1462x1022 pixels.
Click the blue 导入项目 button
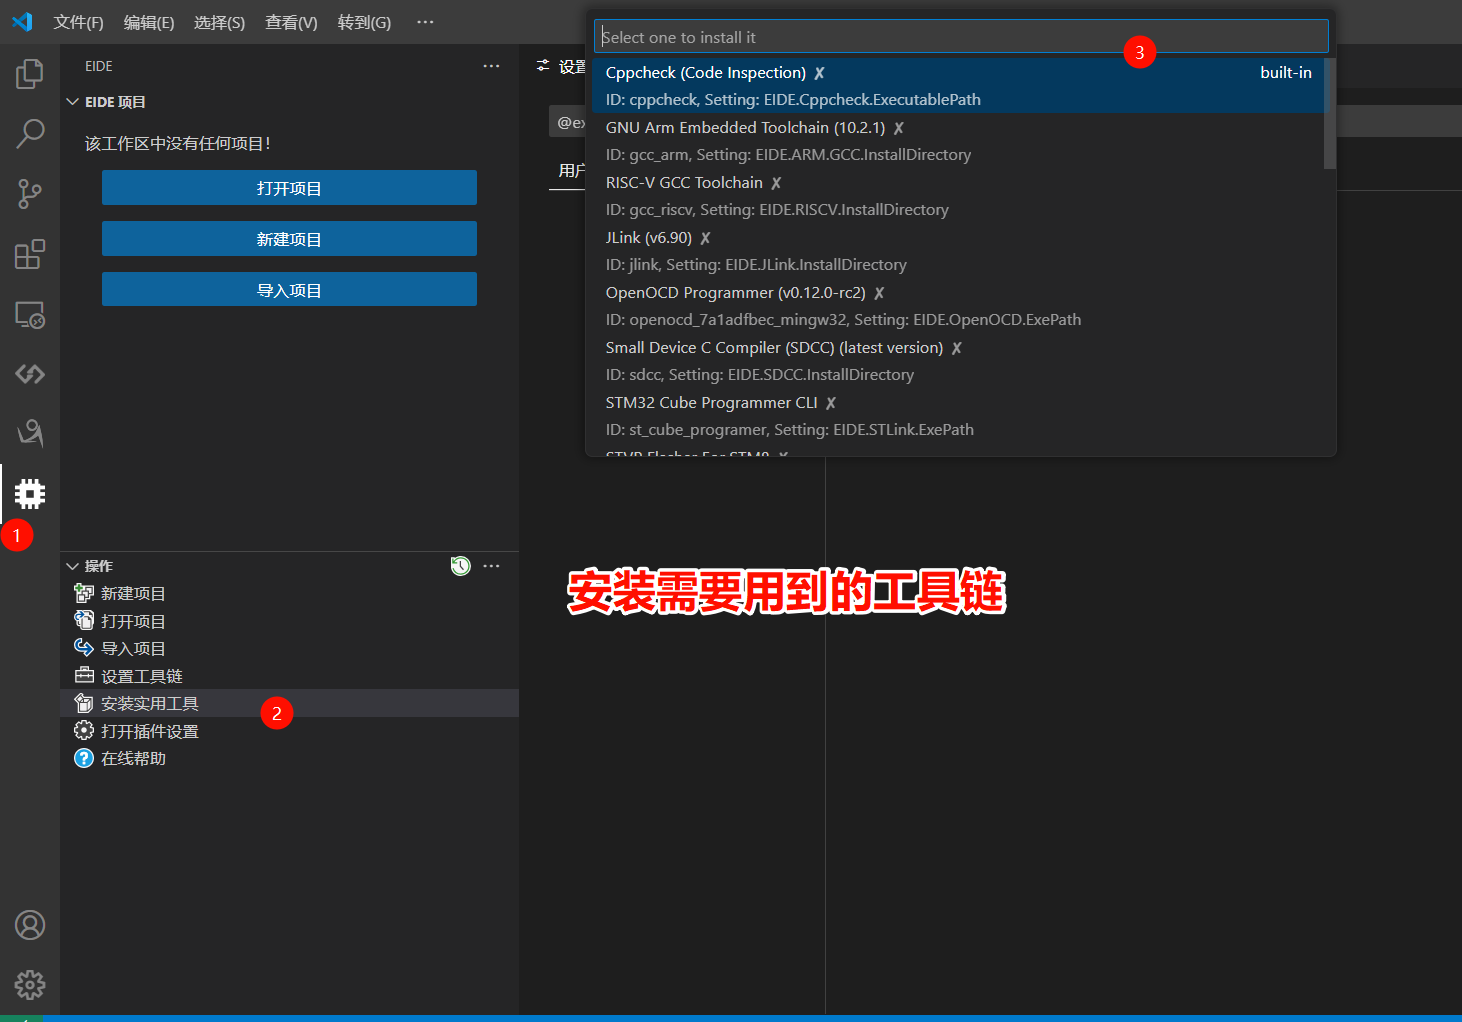[x=289, y=290]
